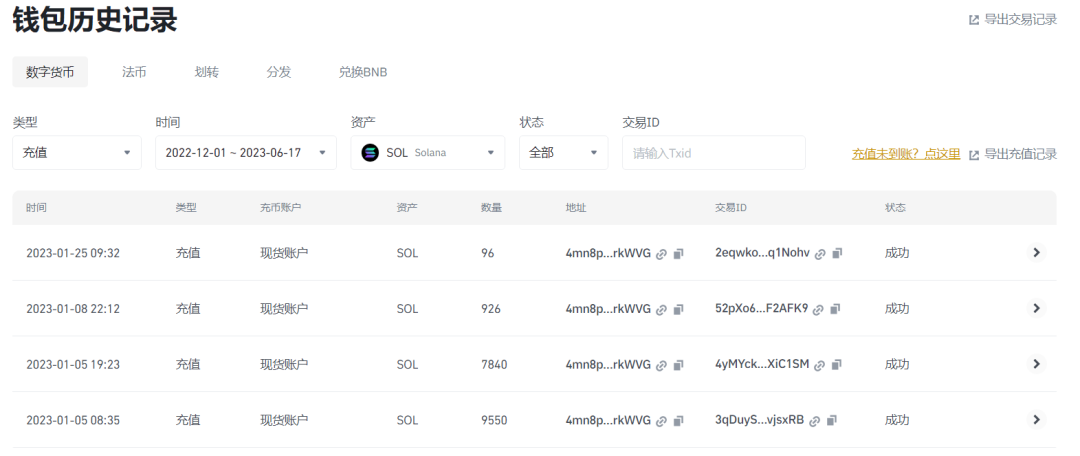
Task: Open transaction link for 2eqwko...q1Nohv
Action: (820, 253)
